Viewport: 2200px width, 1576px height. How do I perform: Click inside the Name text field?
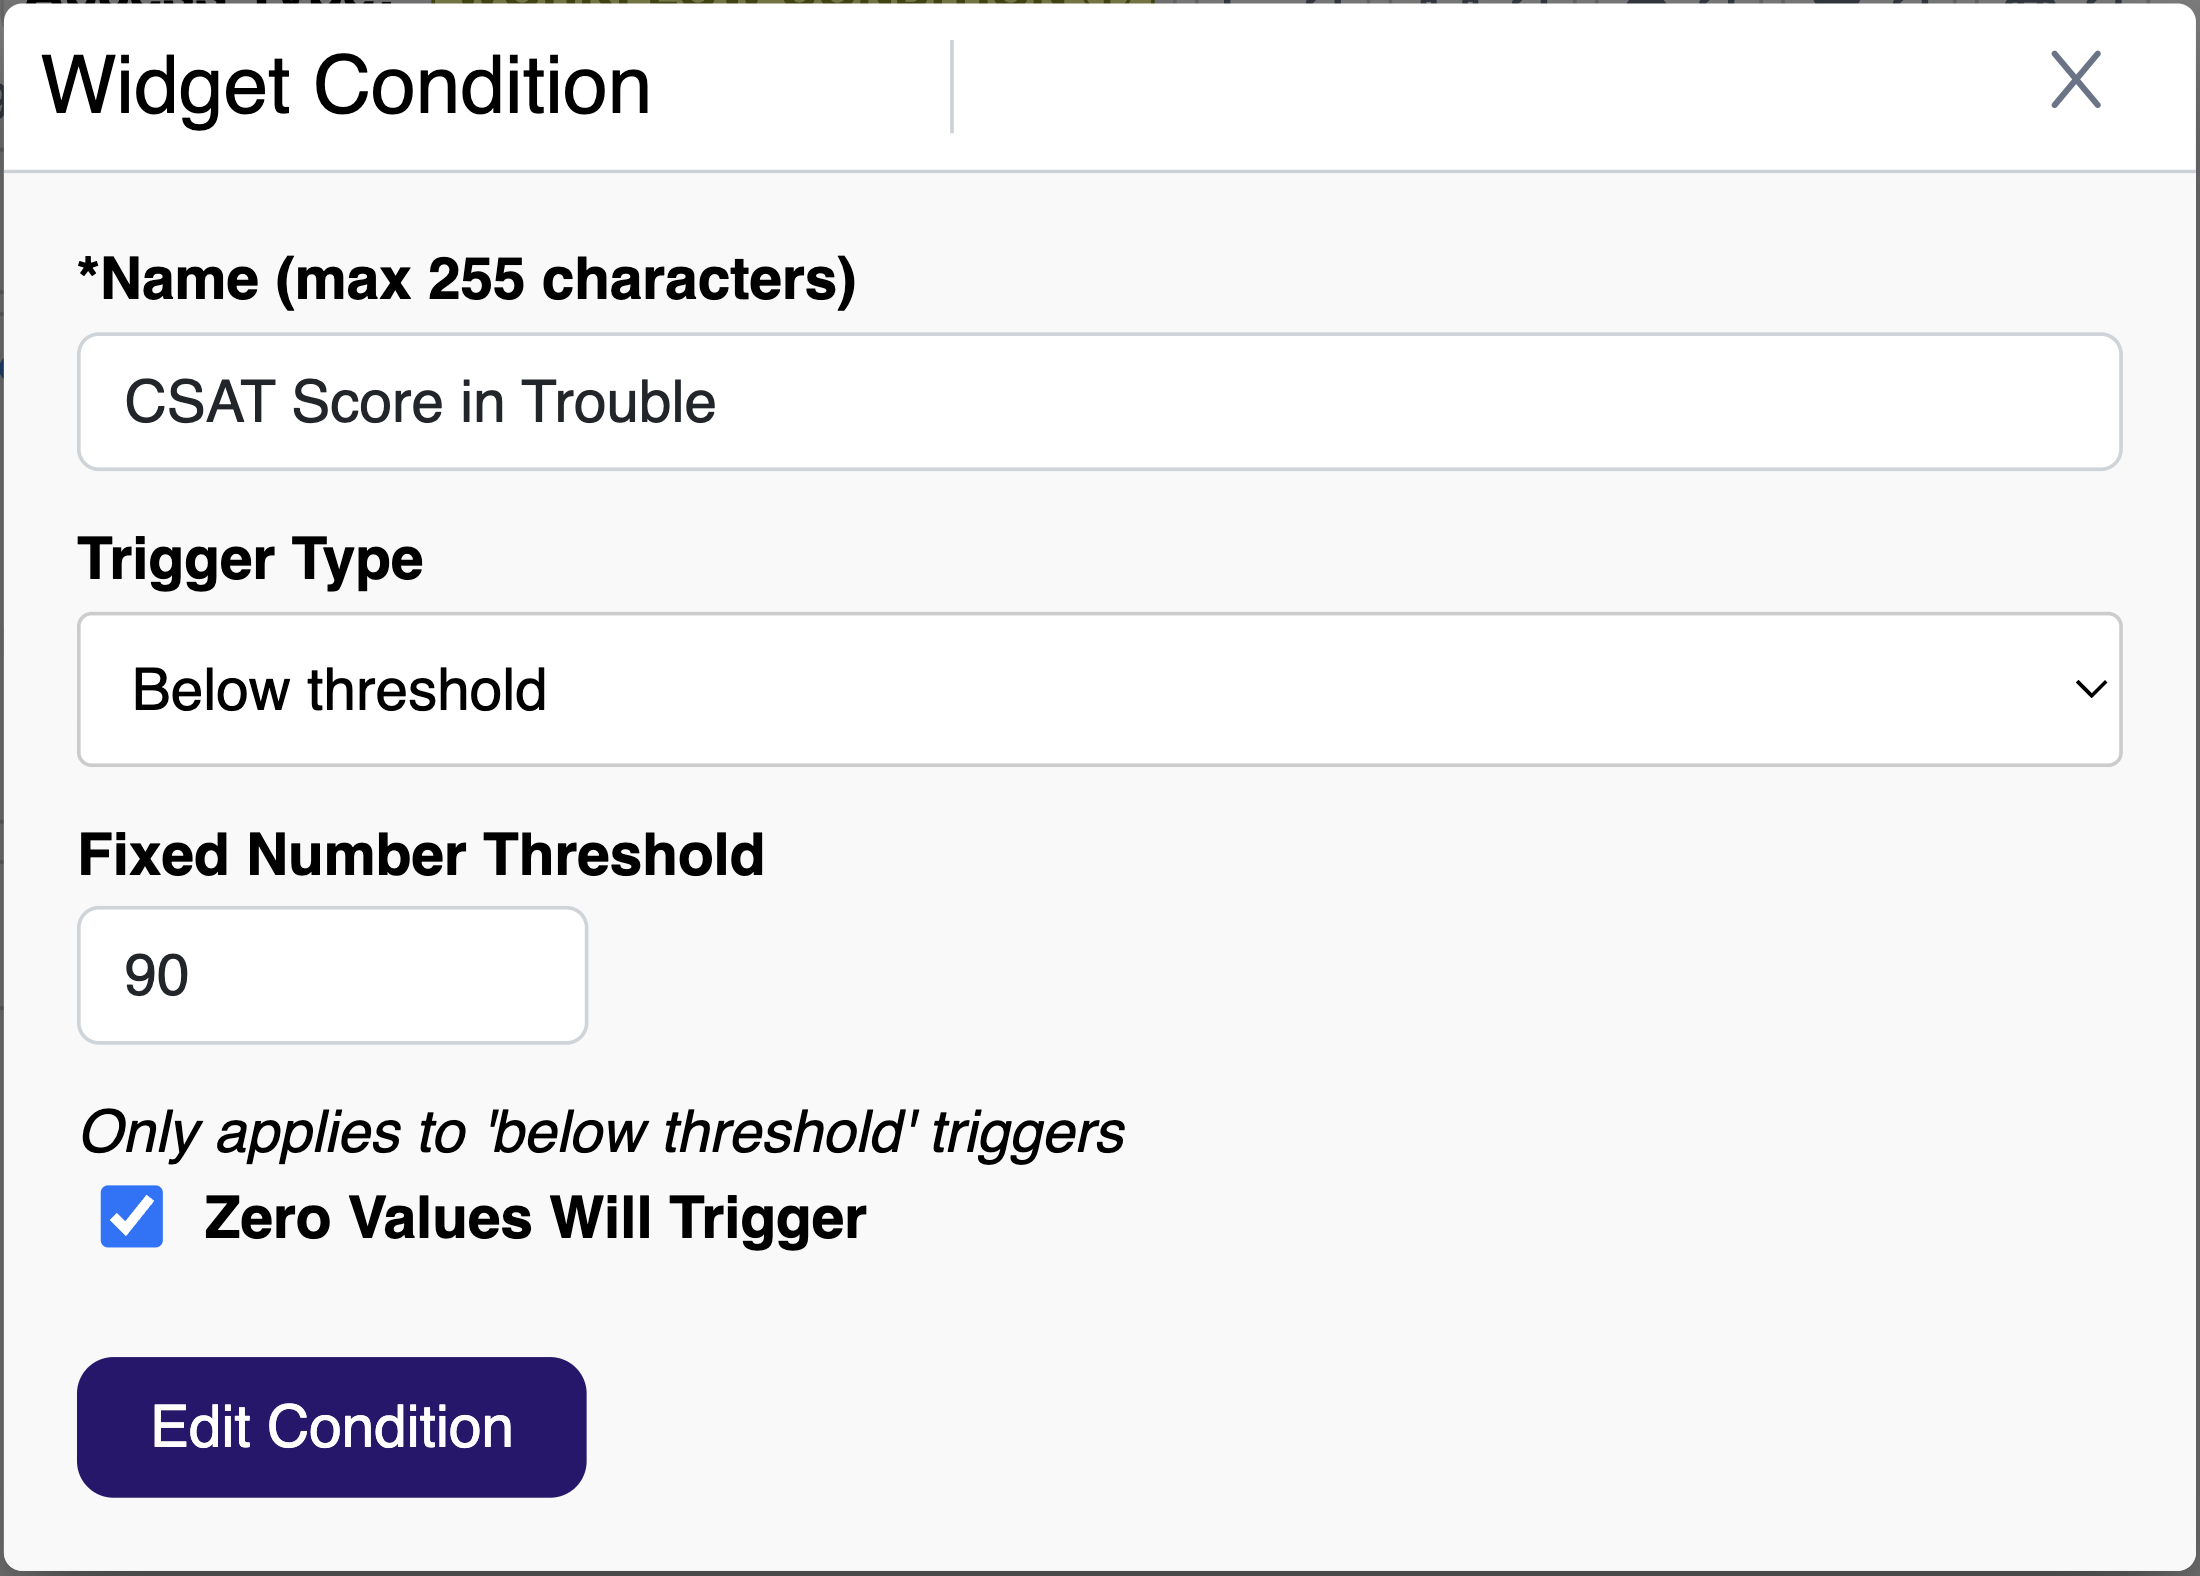click(x=1099, y=402)
